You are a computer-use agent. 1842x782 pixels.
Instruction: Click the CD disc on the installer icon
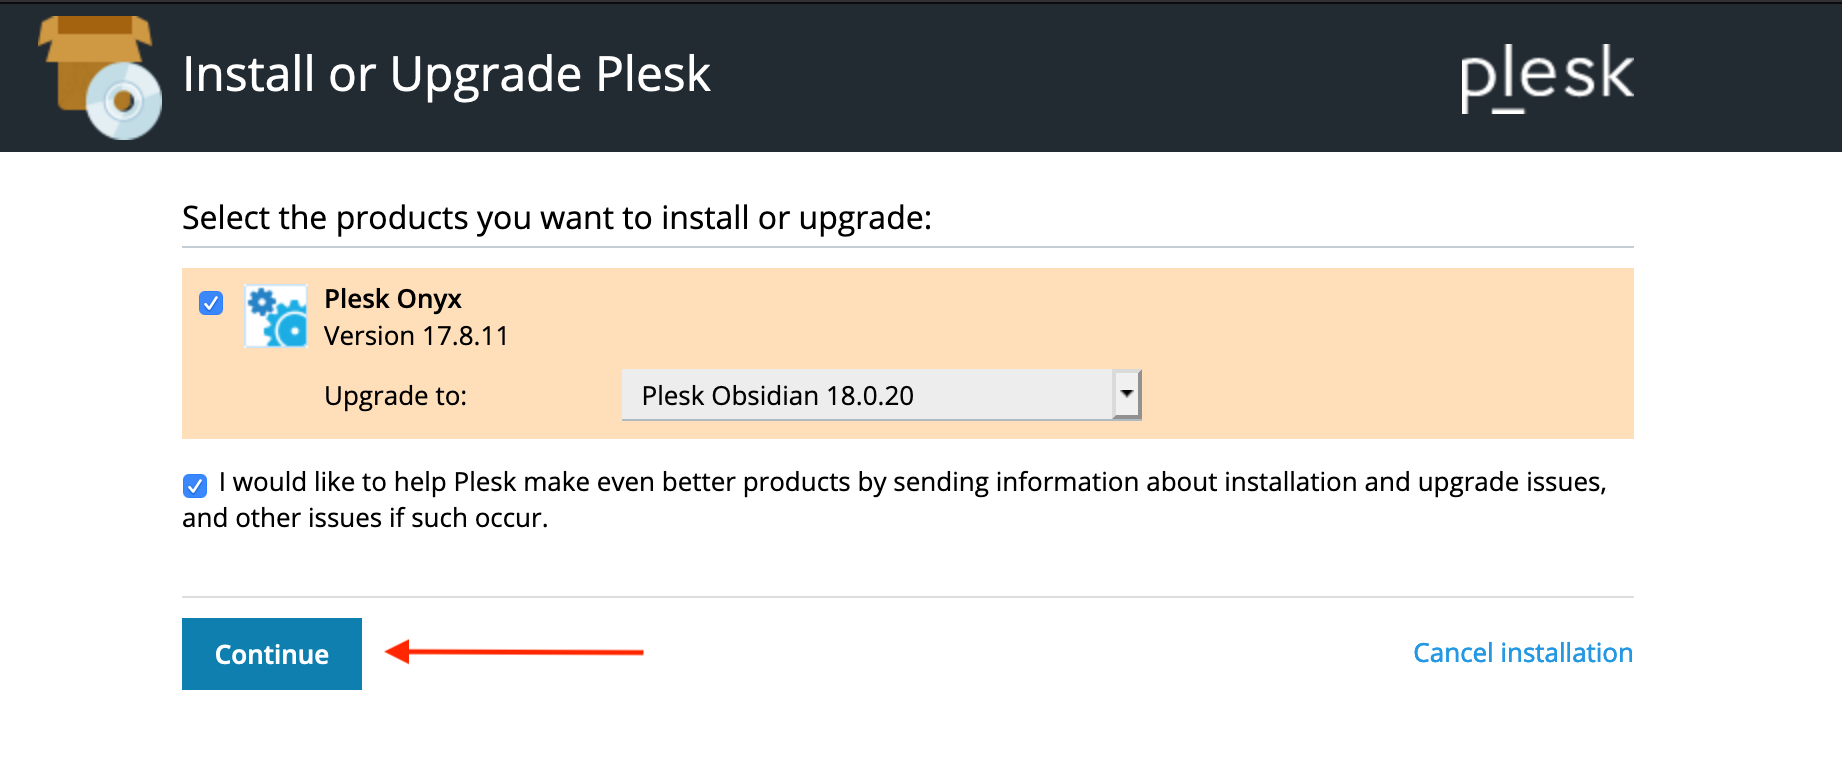point(124,101)
